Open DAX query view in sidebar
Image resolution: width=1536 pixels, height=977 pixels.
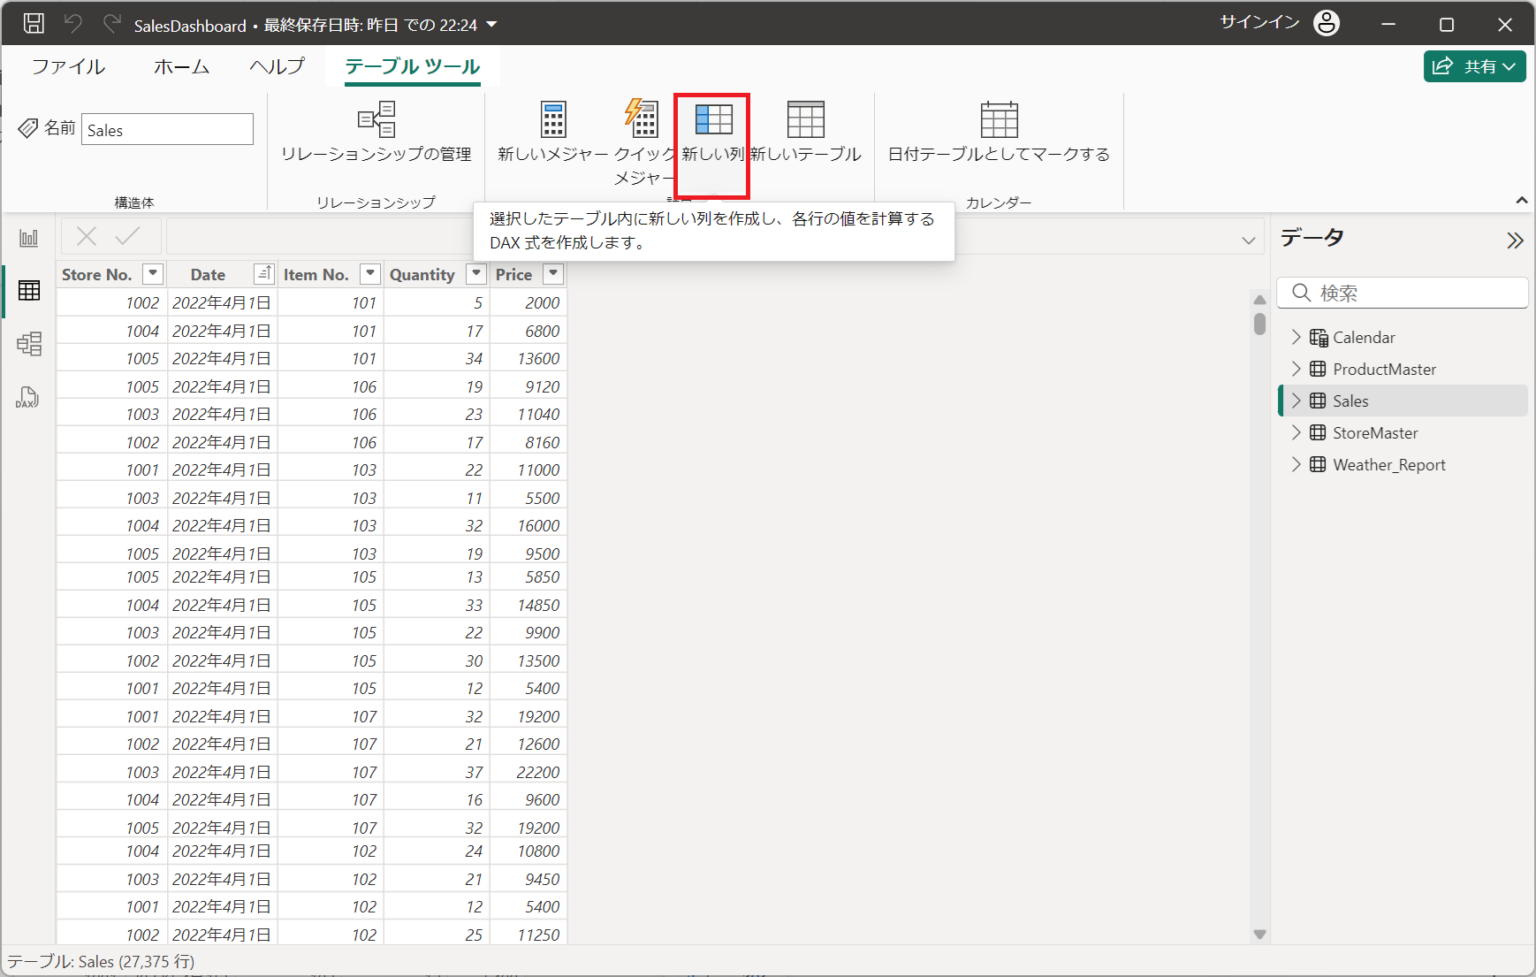coord(28,398)
